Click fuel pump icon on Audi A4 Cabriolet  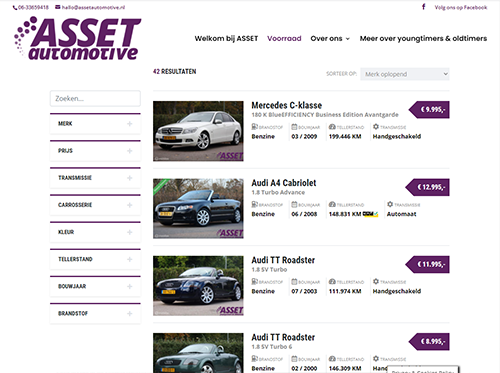pyautogui.click(x=255, y=204)
